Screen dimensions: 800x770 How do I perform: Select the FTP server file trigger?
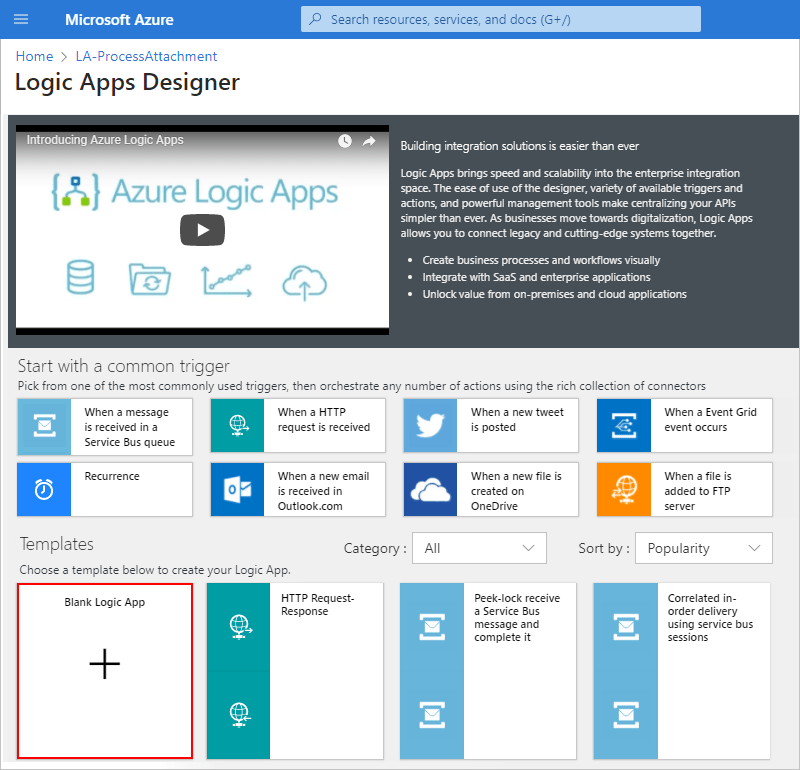pos(684,489)
